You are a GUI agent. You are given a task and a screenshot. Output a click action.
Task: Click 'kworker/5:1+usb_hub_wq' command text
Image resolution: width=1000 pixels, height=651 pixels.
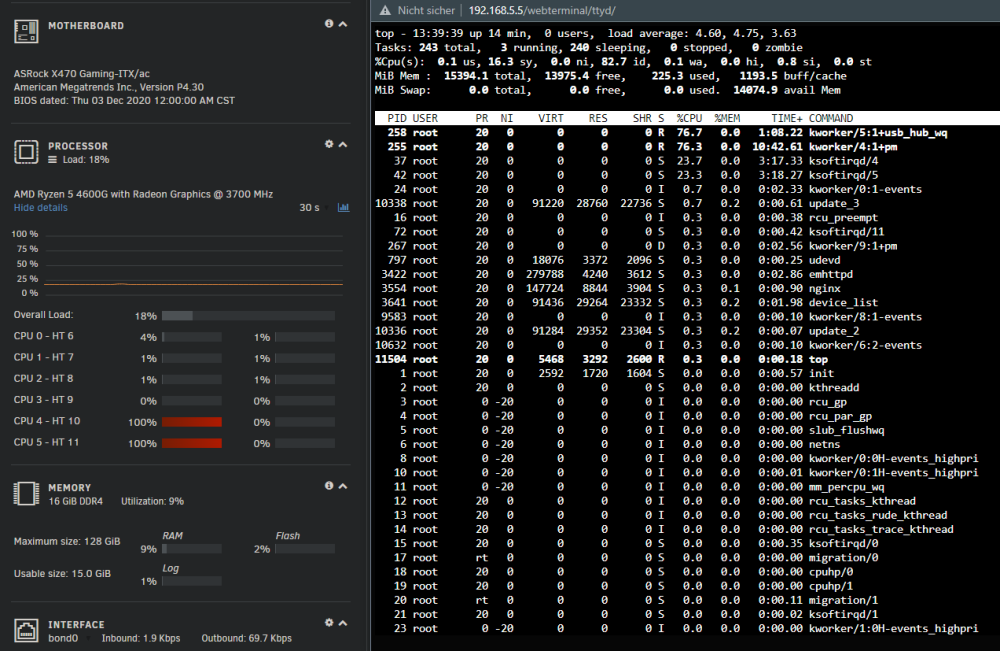click(x=878, y=133)
